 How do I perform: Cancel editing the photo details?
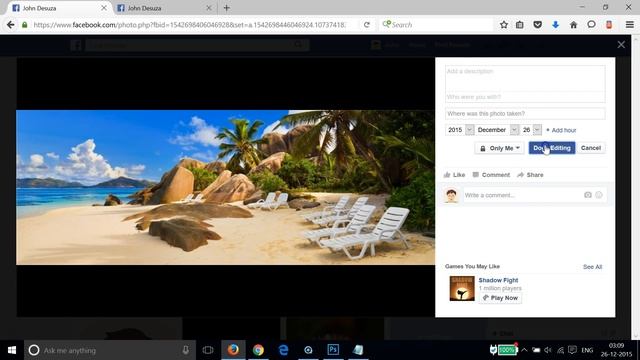point(591,148)
